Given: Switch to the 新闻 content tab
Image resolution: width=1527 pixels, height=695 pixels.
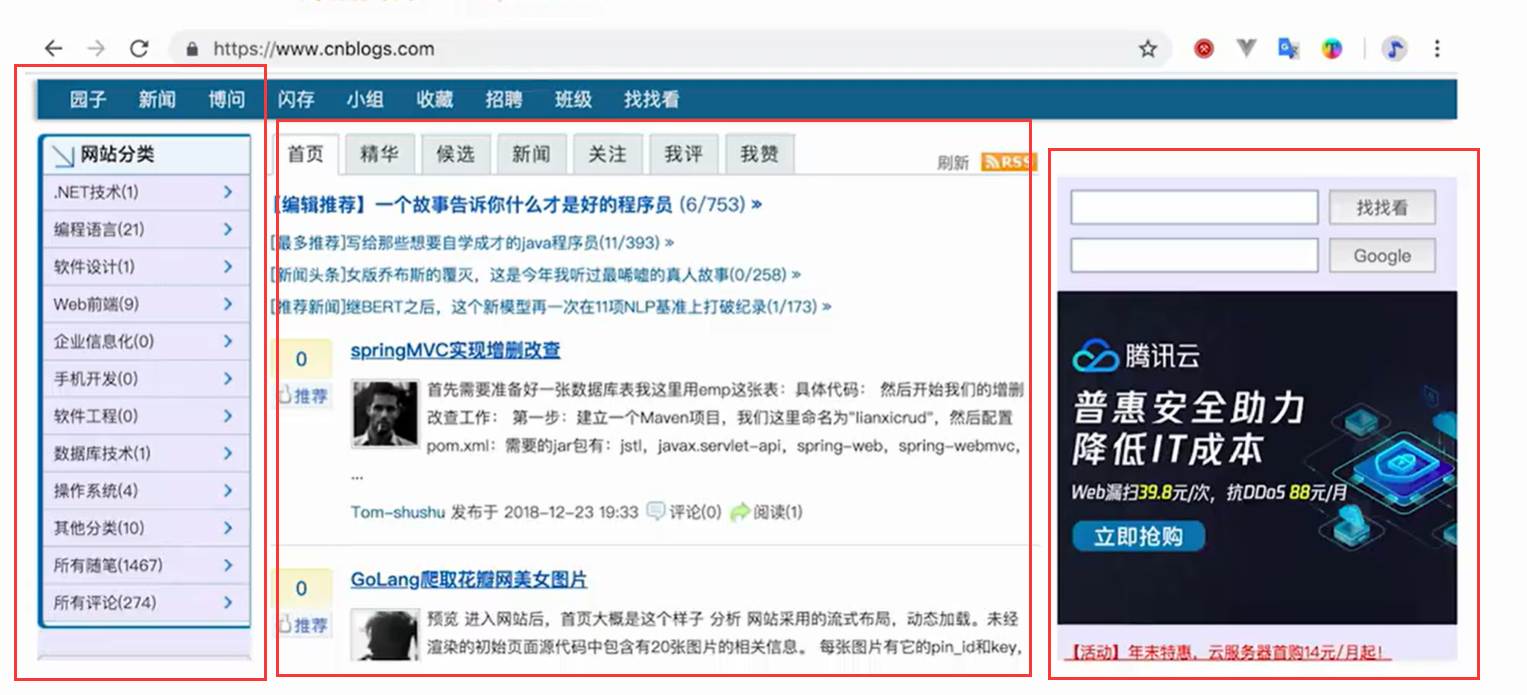Looking at the screenshot, I should 531,154.
